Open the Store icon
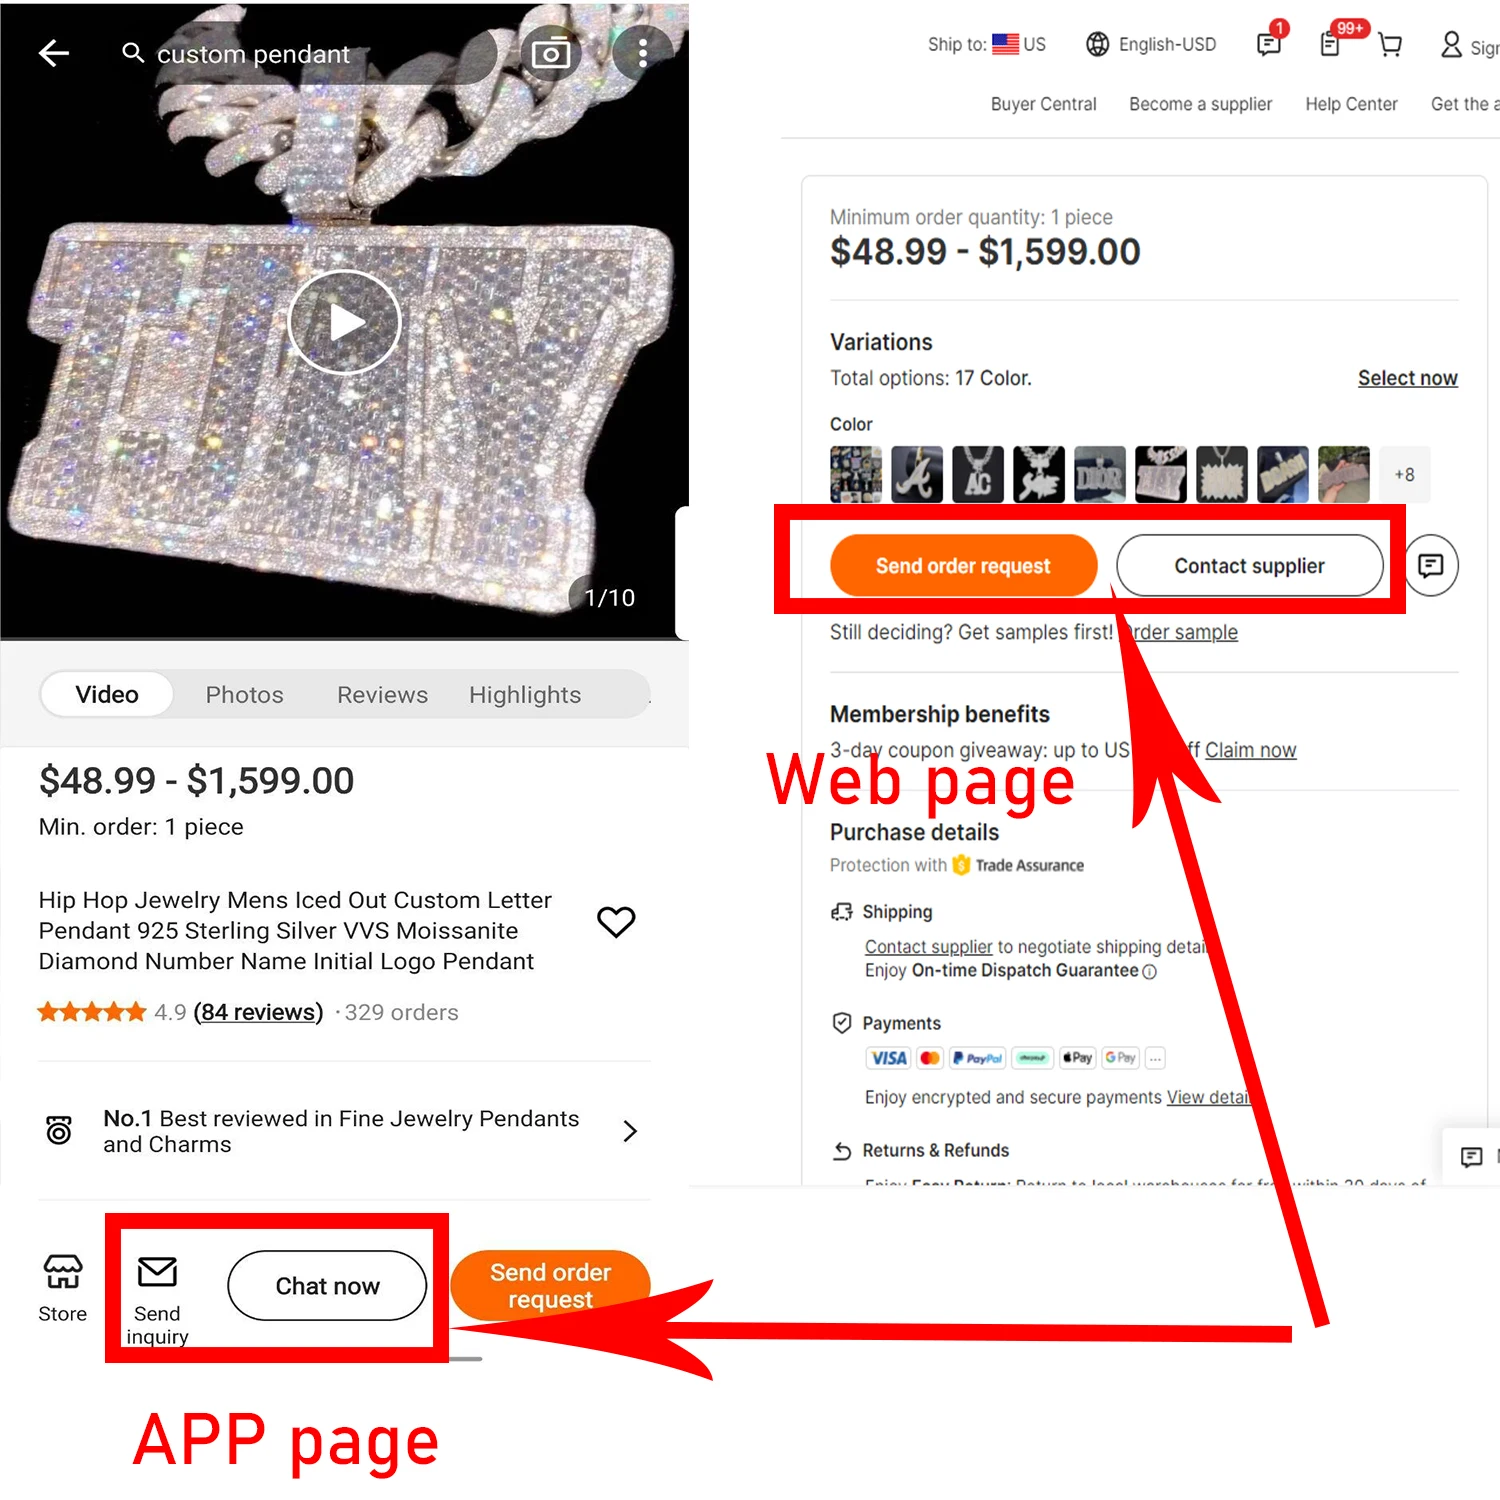 pyautogui.click(x=63, y=1288)
